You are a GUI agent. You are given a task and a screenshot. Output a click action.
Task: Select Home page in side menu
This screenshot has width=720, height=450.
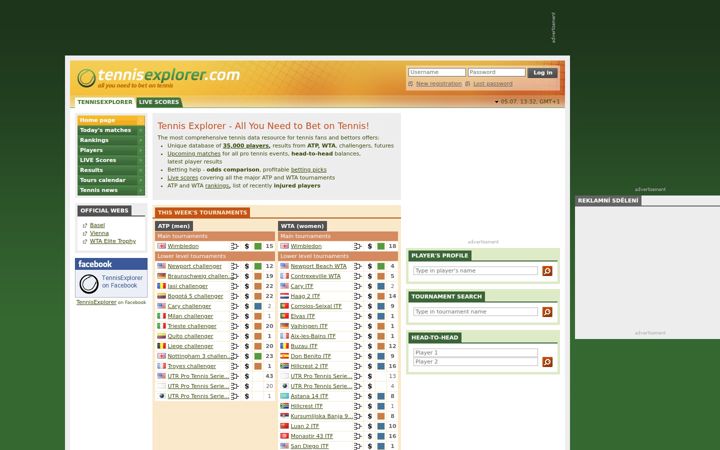tap(111, 120)
